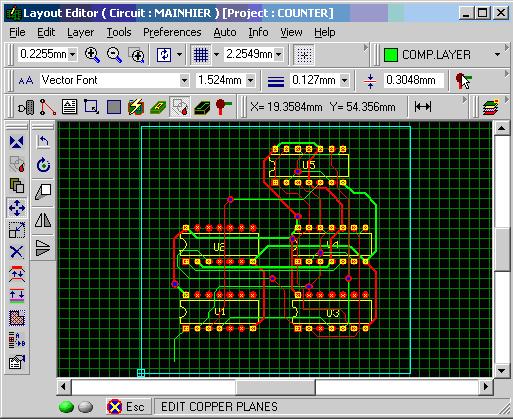Open the 2.2549mm grid size dropdown
This screenshot has width=513, height=419.
pos(279,54)
